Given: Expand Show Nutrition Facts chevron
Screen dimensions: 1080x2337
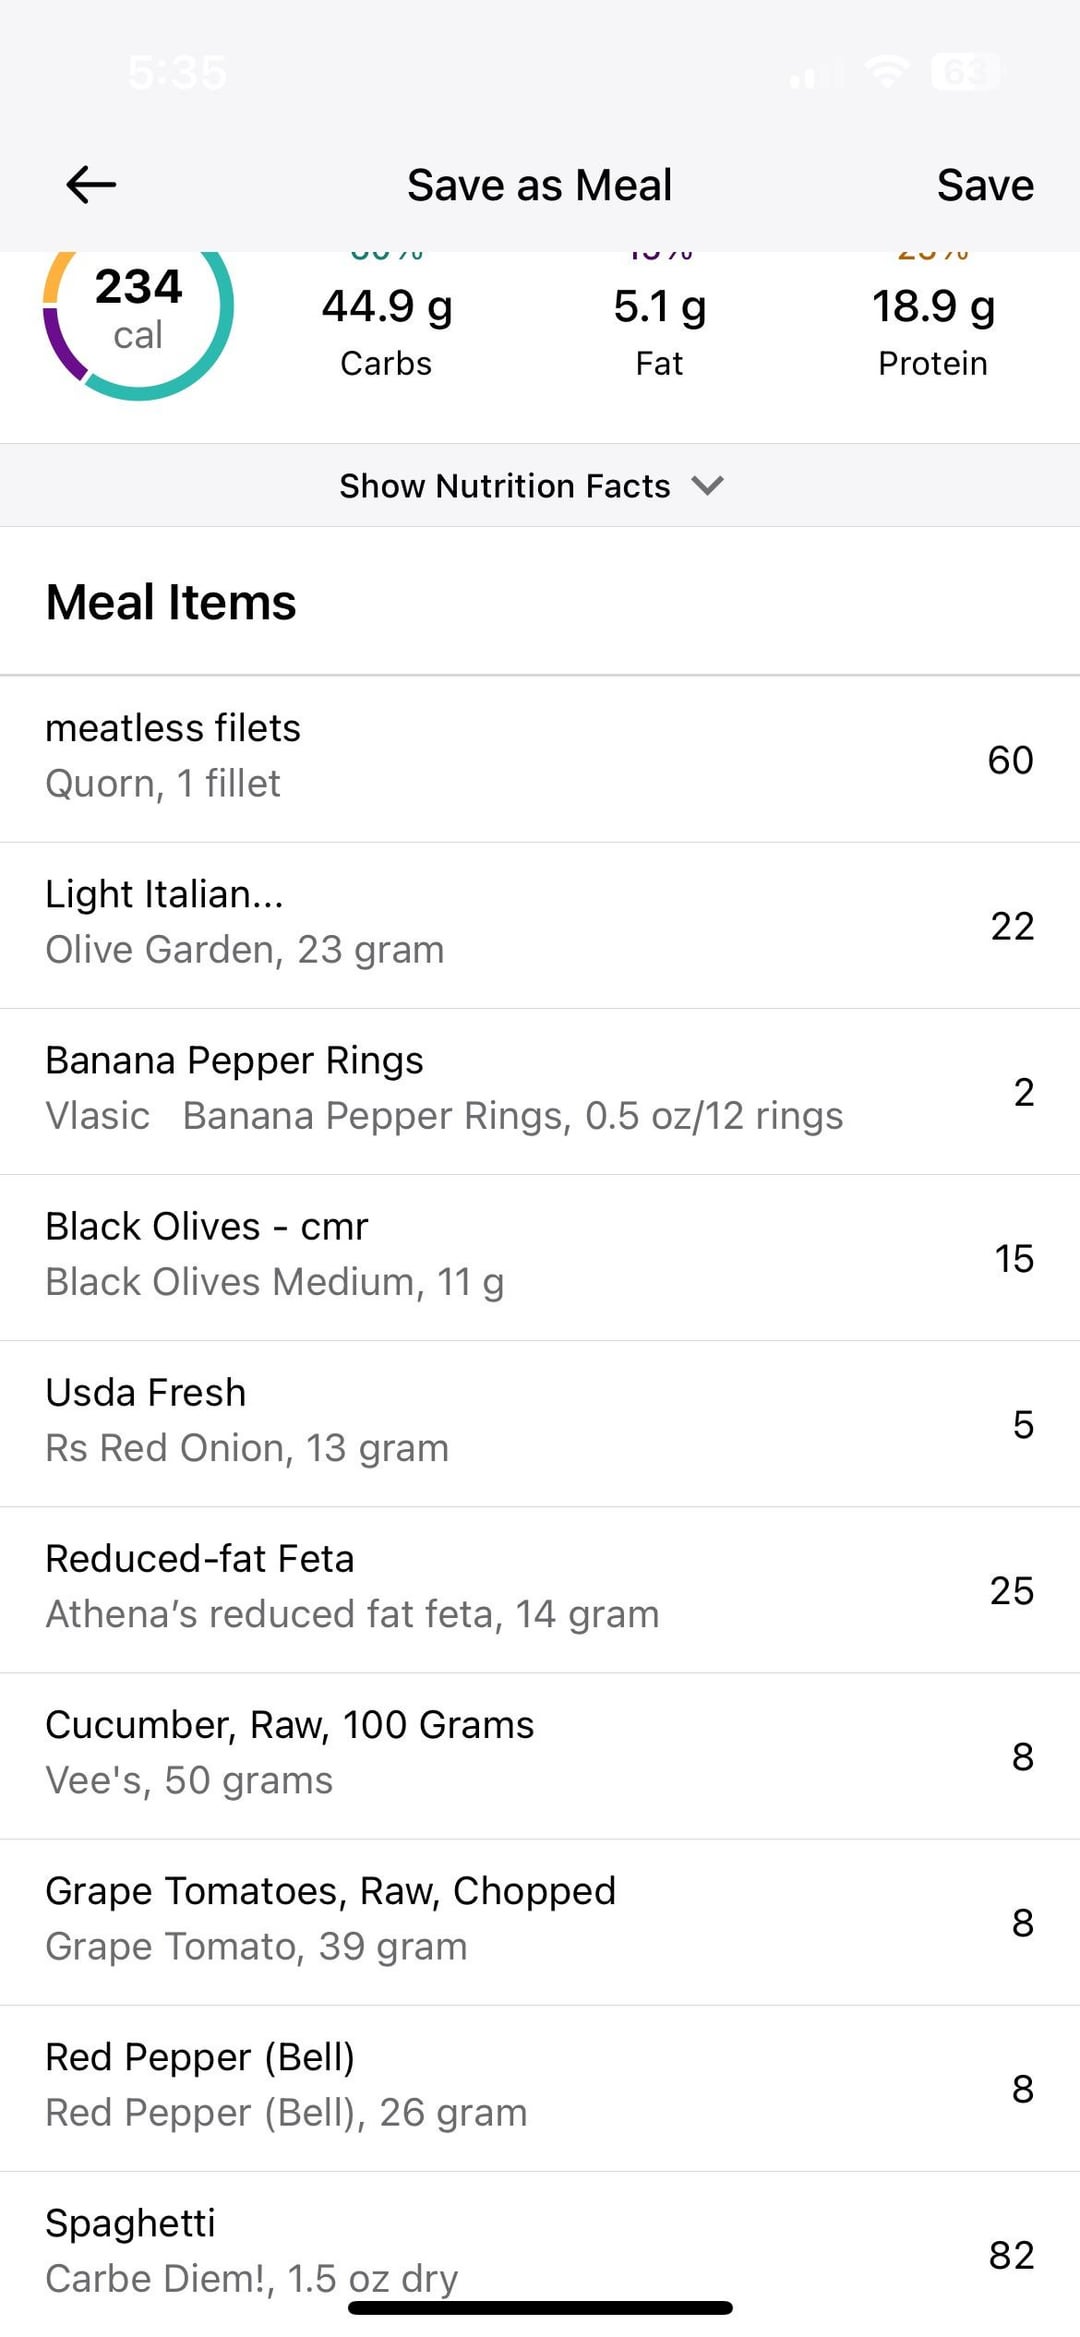Looking at the screenshot, I should click(708, 486).
